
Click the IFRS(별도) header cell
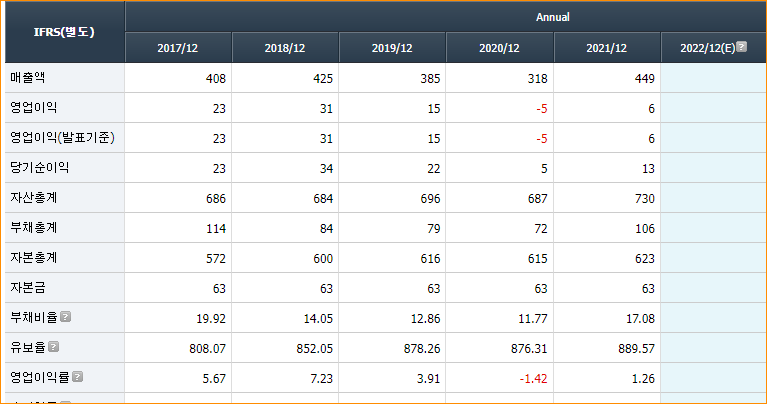click(x=65, y=32)
